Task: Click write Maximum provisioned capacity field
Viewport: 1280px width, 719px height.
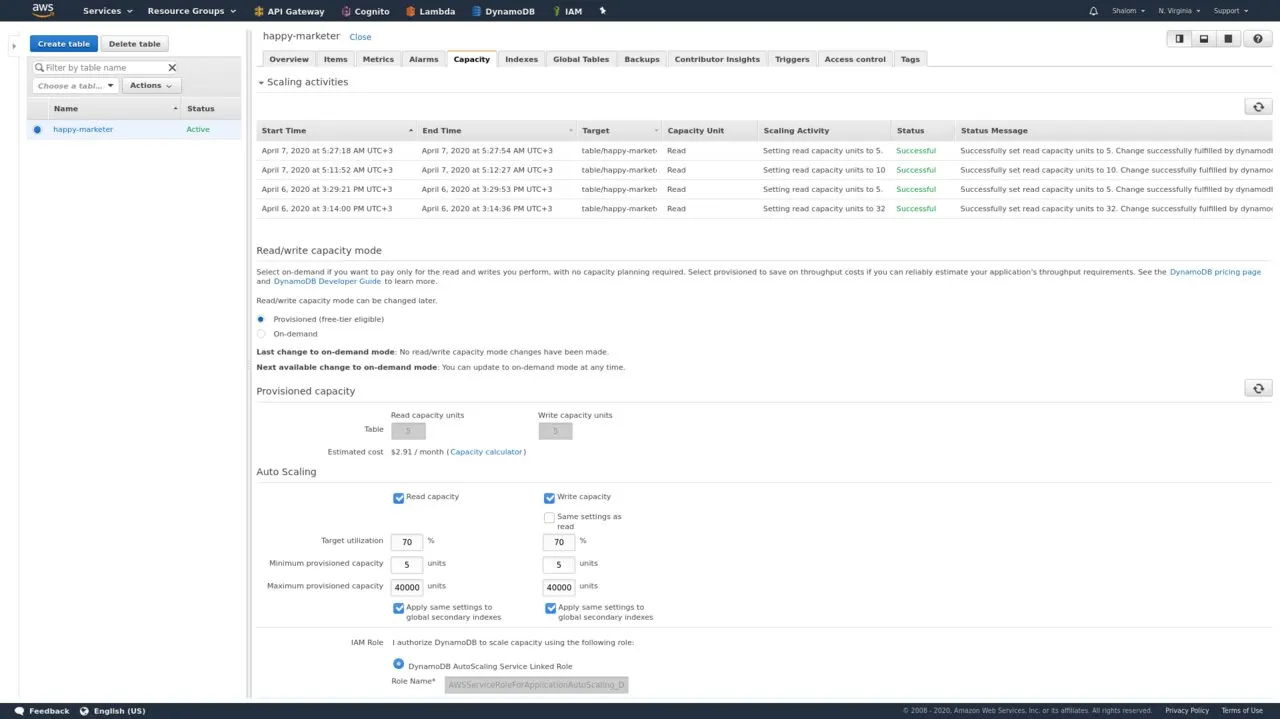Action: click(x=559, y=587)
